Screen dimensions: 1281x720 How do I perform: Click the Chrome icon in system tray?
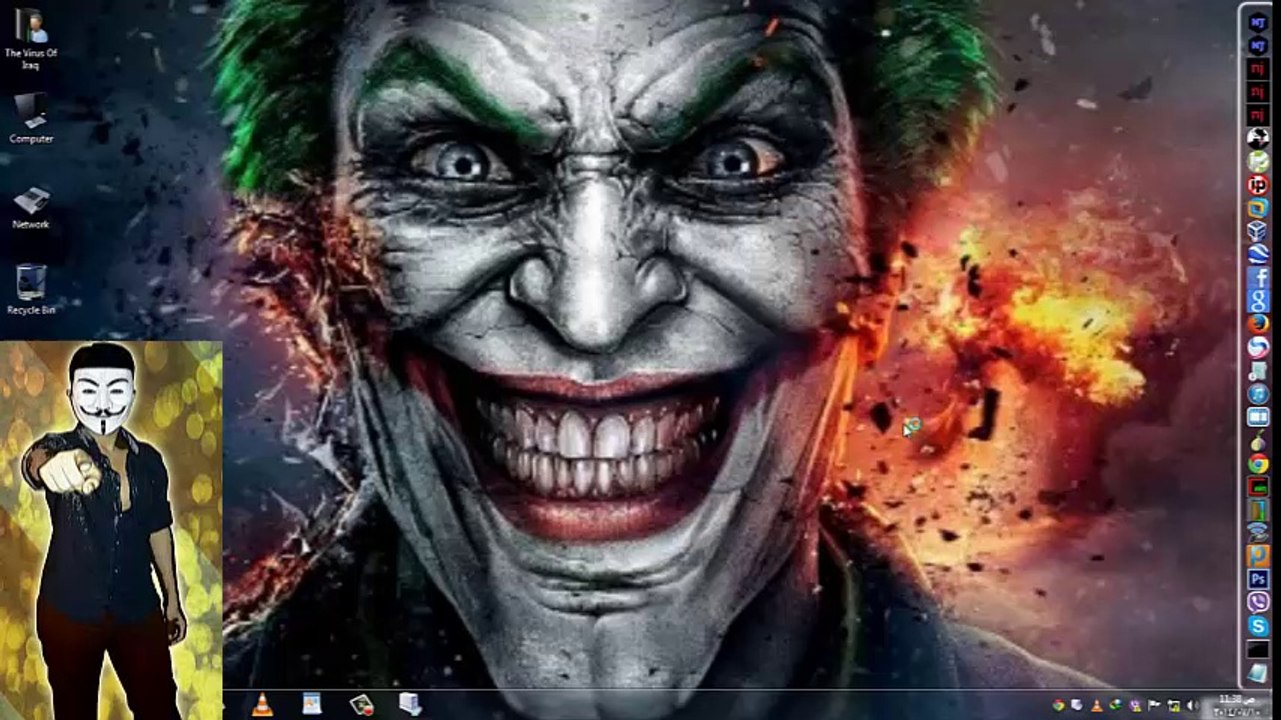pyautogui.click(x=1059, y=705)
